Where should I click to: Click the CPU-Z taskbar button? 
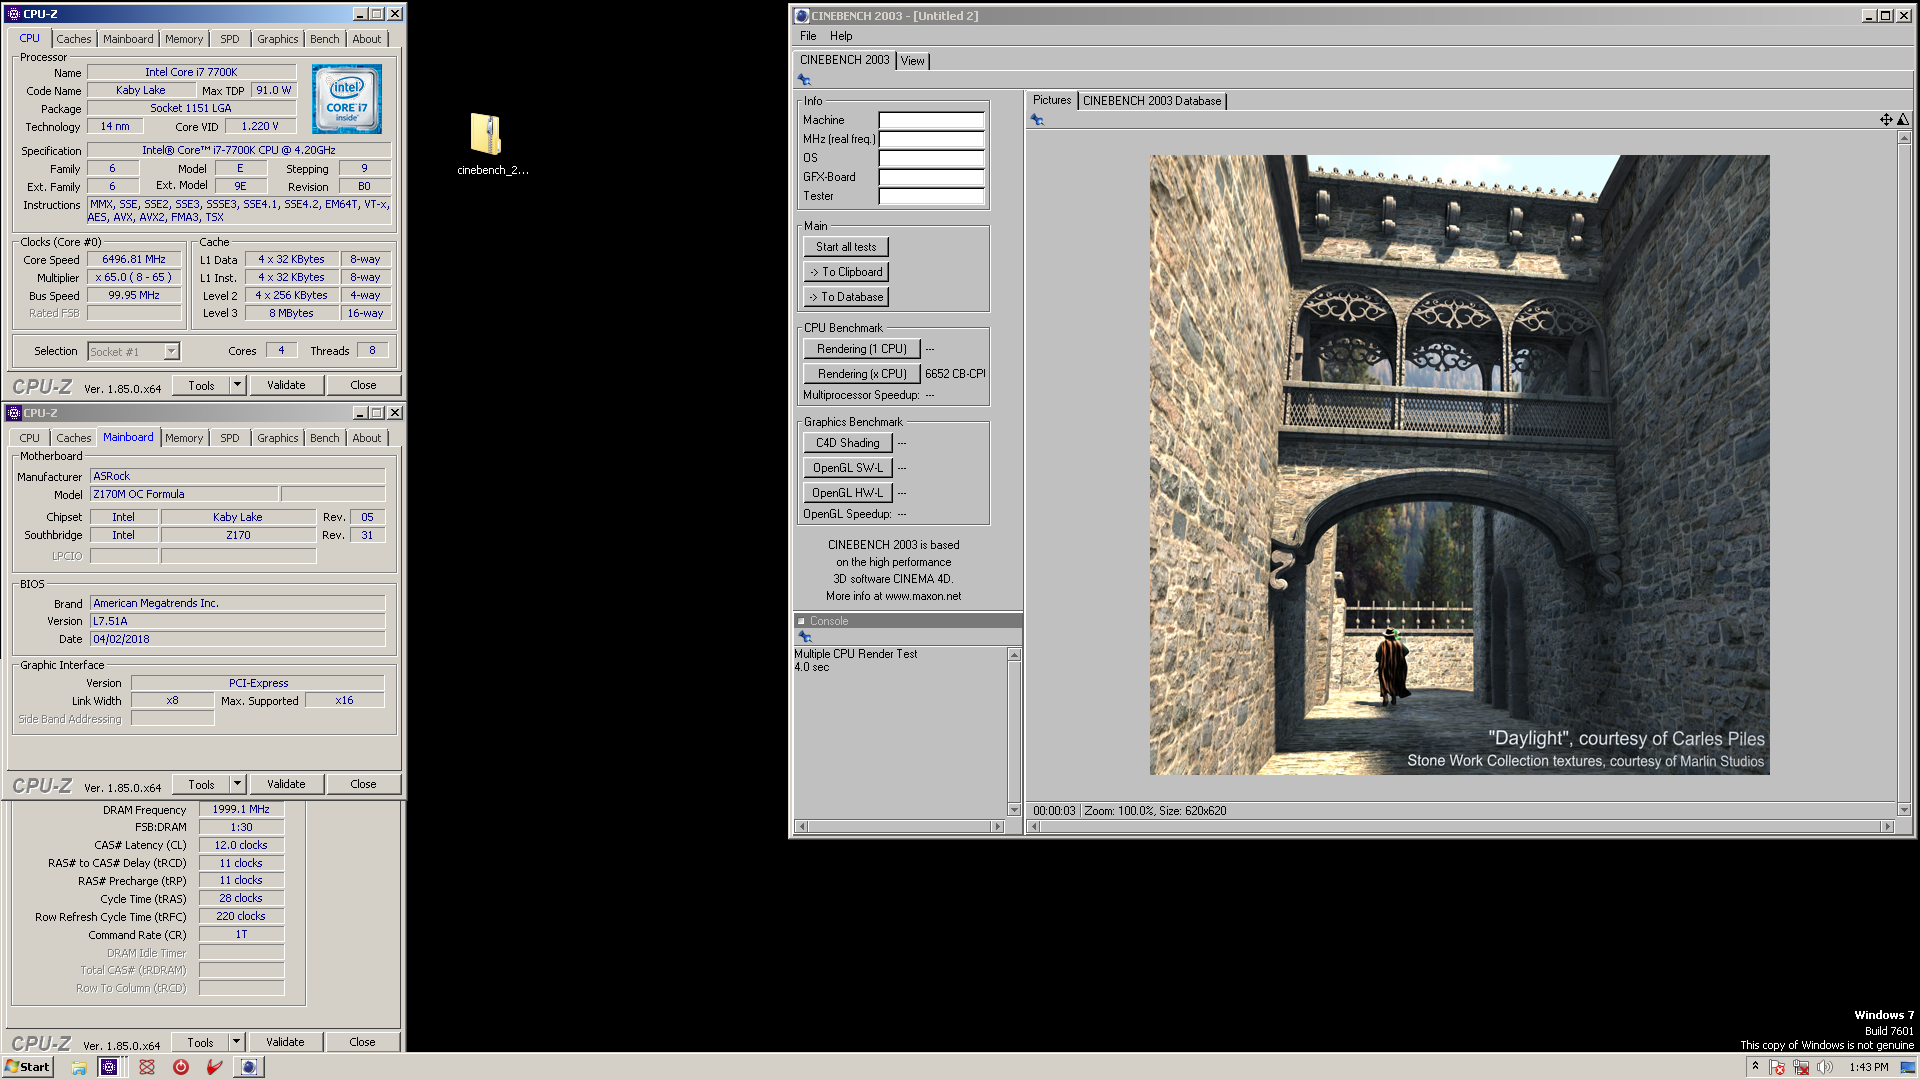click(109, 1067)
